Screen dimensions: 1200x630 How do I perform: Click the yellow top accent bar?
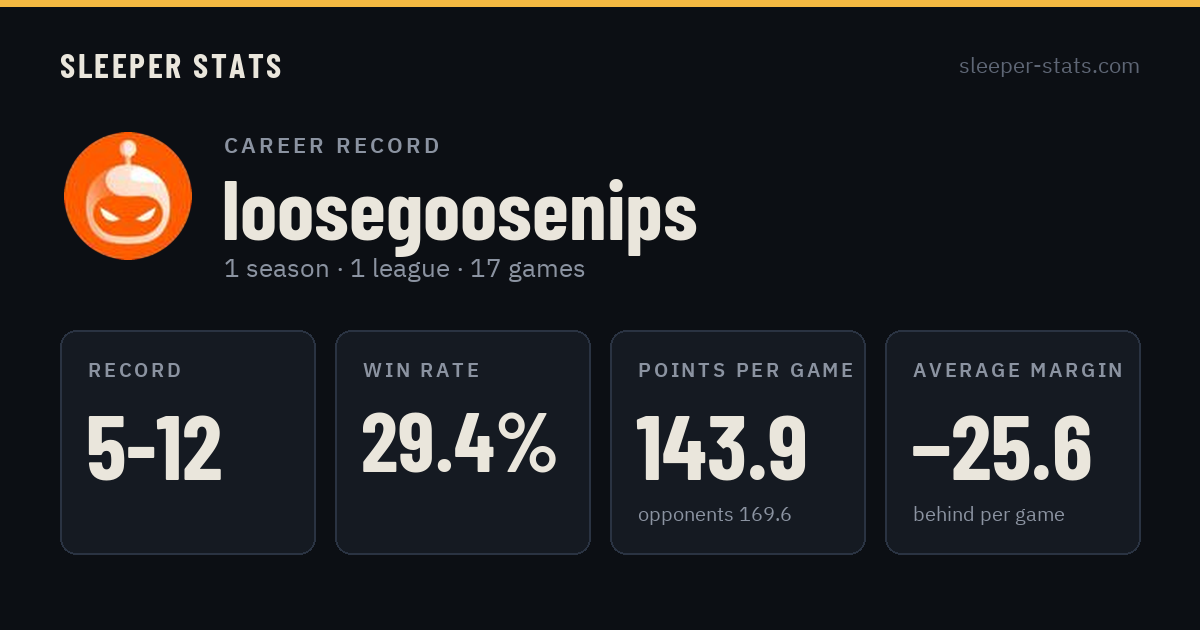pyautogui.click(x=600, y=3)
